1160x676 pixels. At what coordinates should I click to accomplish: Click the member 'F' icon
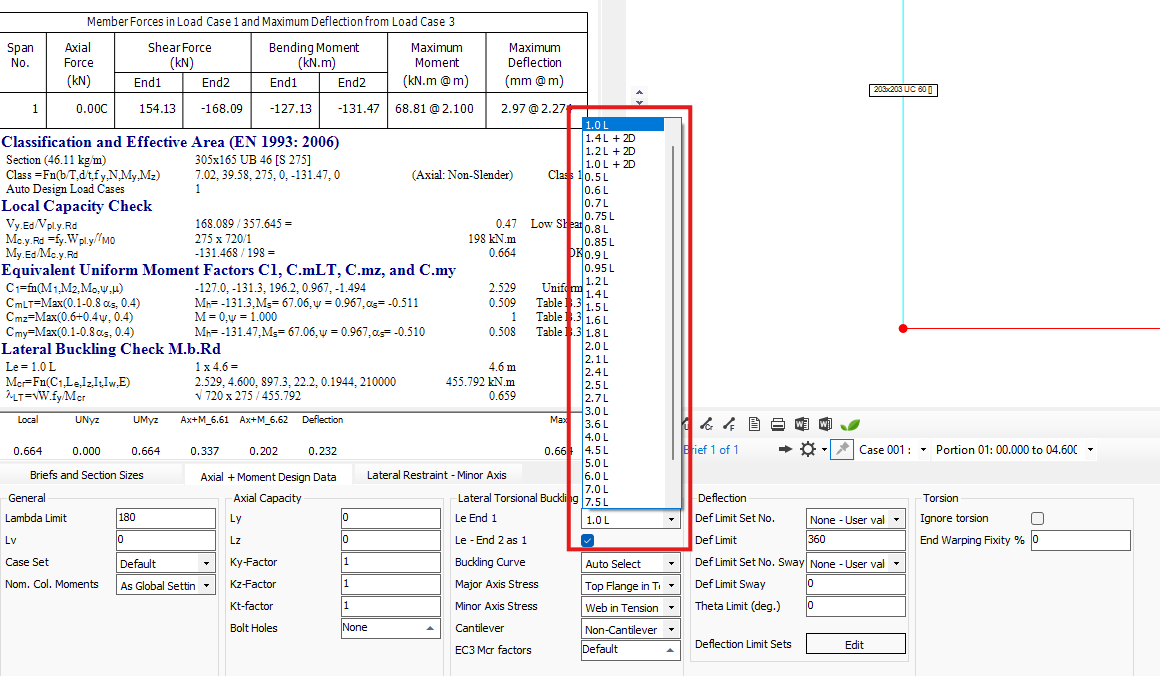729,425
